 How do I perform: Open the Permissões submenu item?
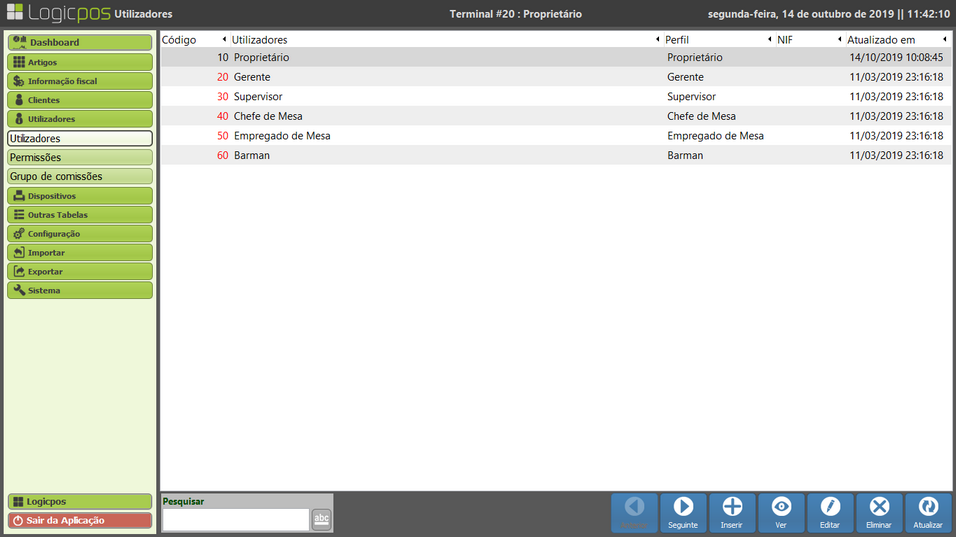pyautogui.click(x=80, y=158)
